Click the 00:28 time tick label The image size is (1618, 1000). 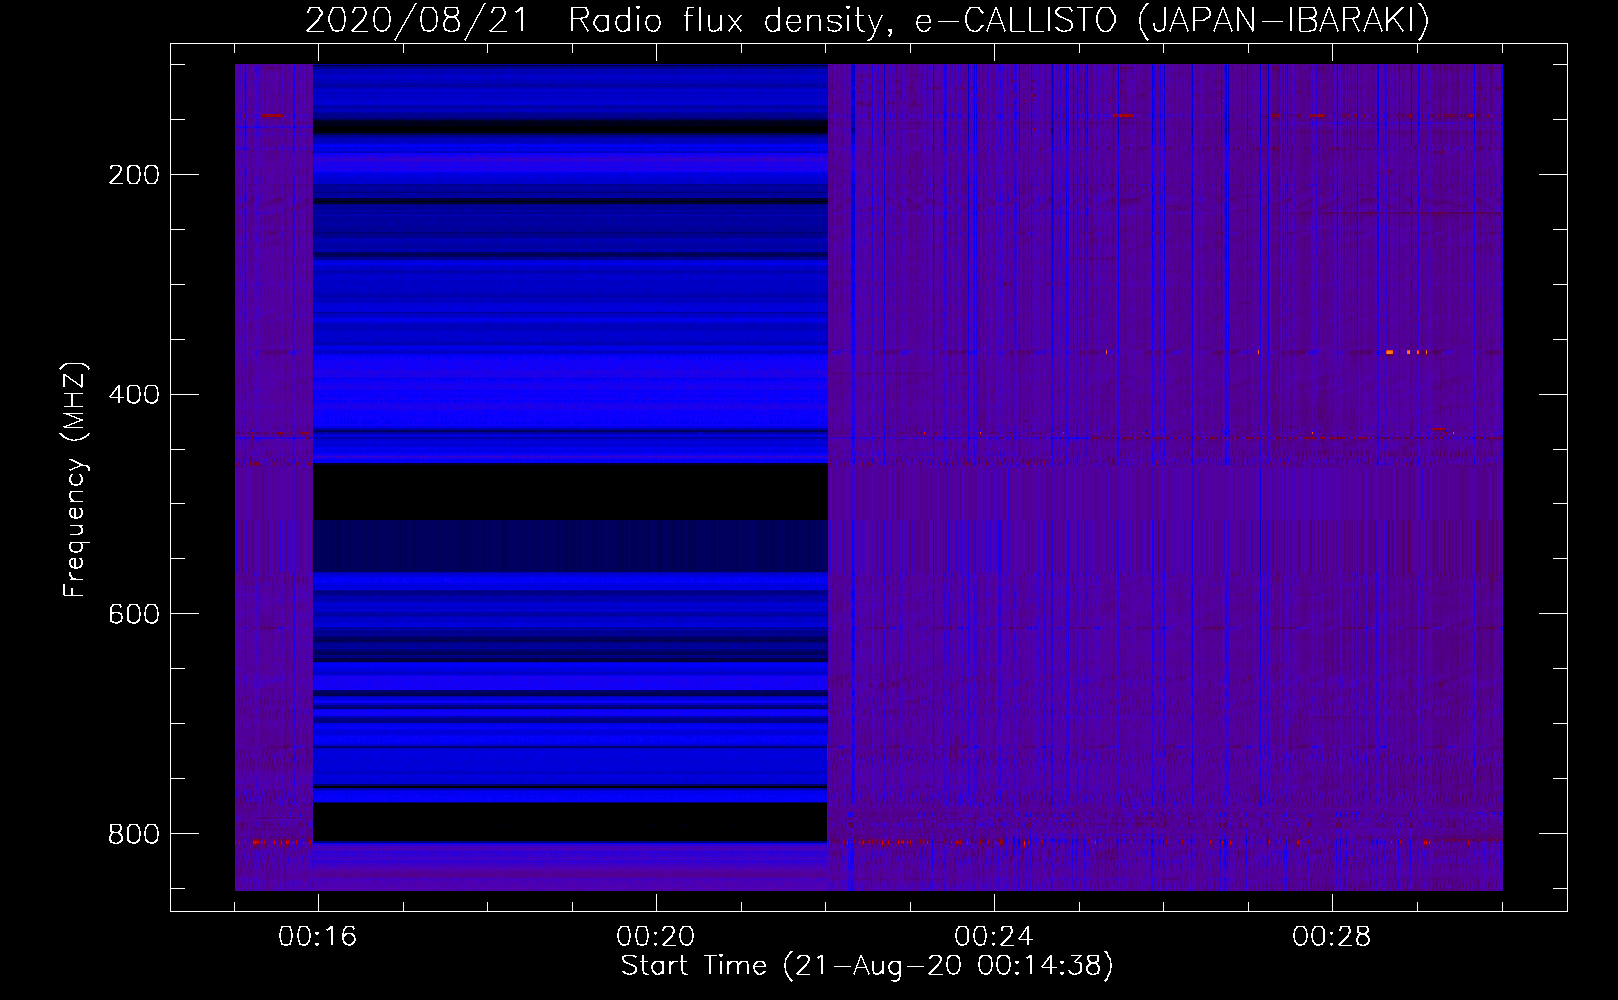pos(1332,937)
